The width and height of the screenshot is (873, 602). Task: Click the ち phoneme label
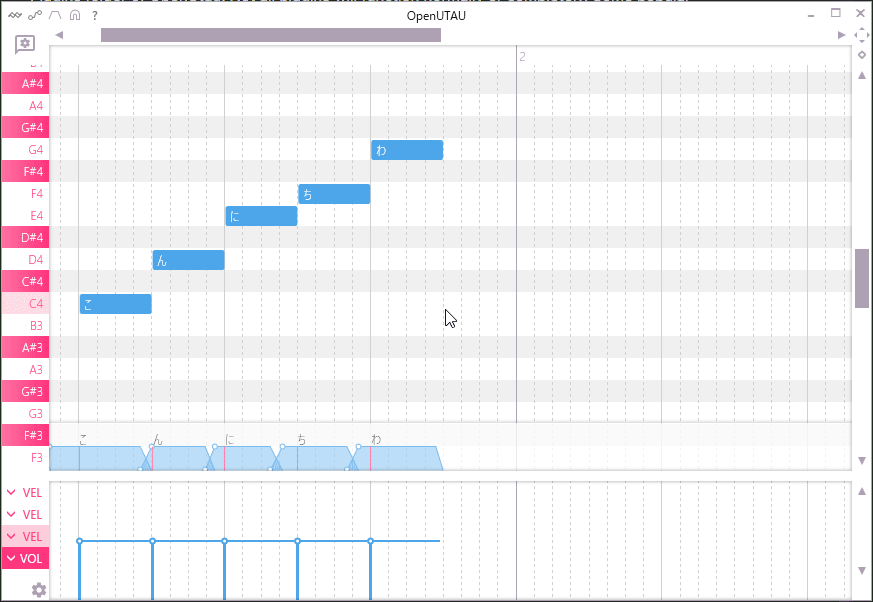301,439
